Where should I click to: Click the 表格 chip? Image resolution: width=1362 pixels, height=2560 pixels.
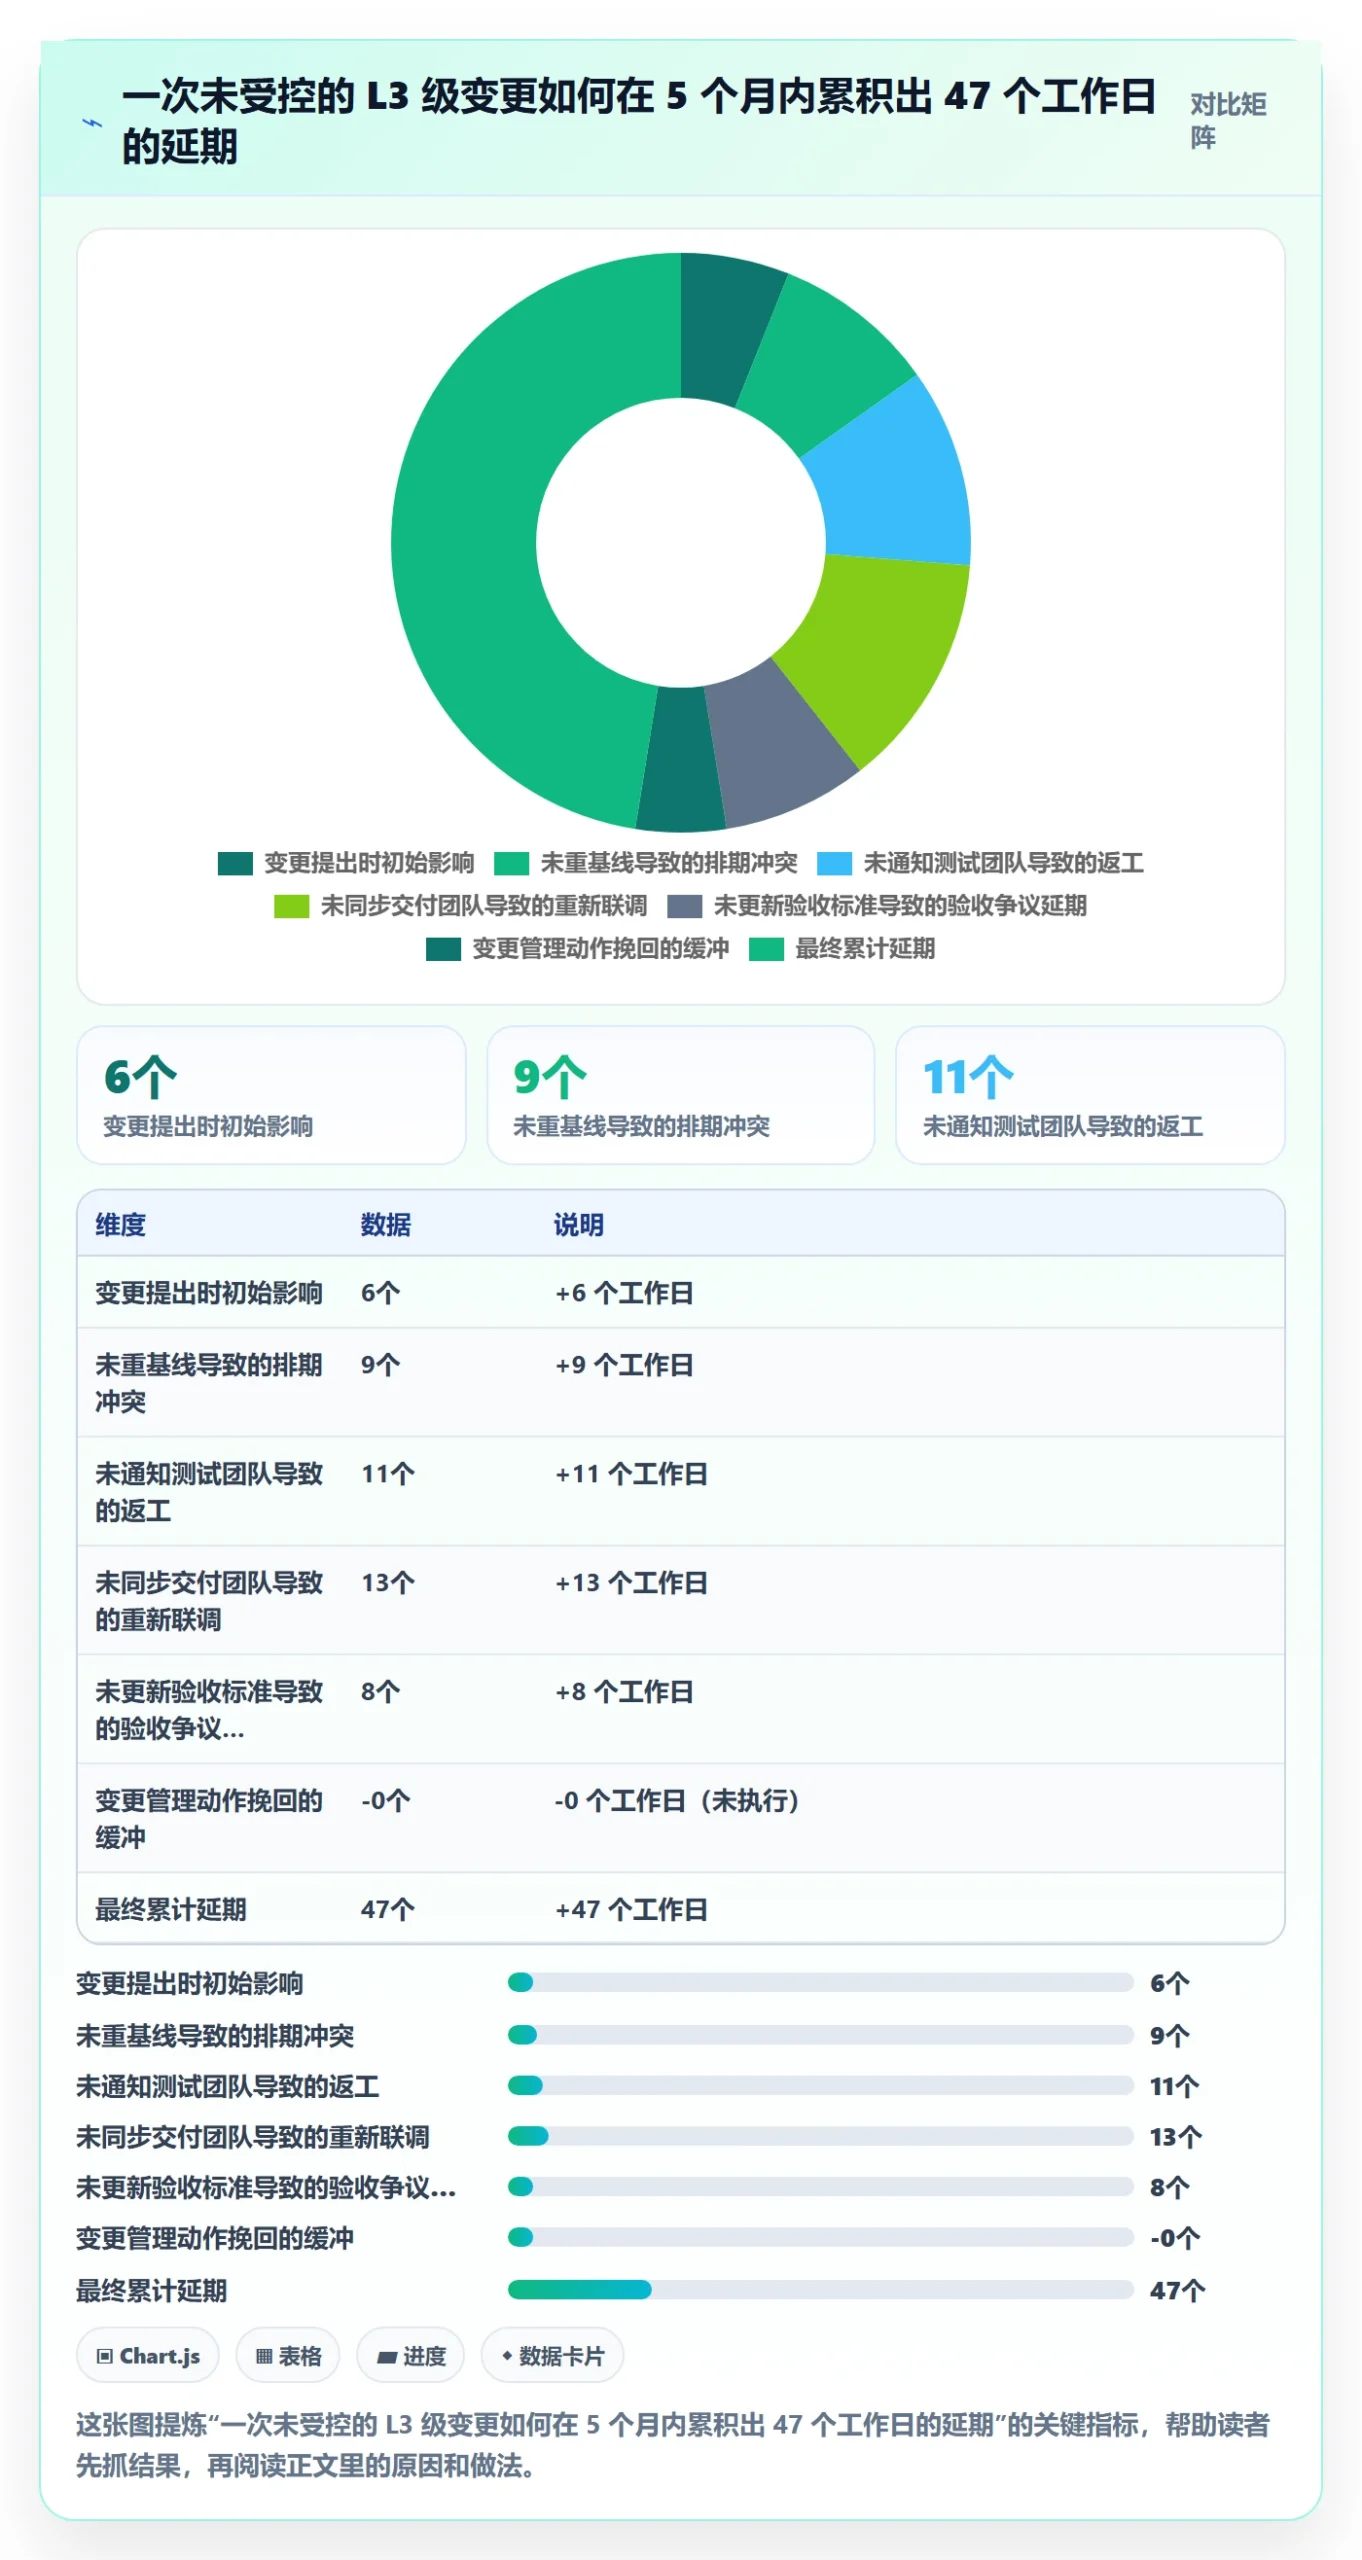point(288,2356)
